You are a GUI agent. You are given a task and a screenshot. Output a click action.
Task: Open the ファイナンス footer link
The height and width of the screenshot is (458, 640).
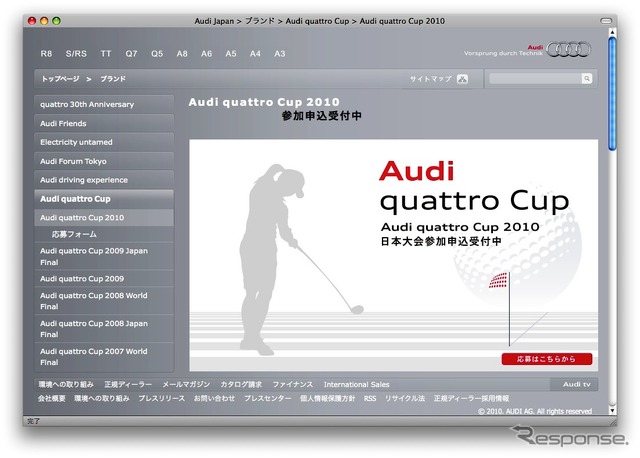[x=293, y=385]
